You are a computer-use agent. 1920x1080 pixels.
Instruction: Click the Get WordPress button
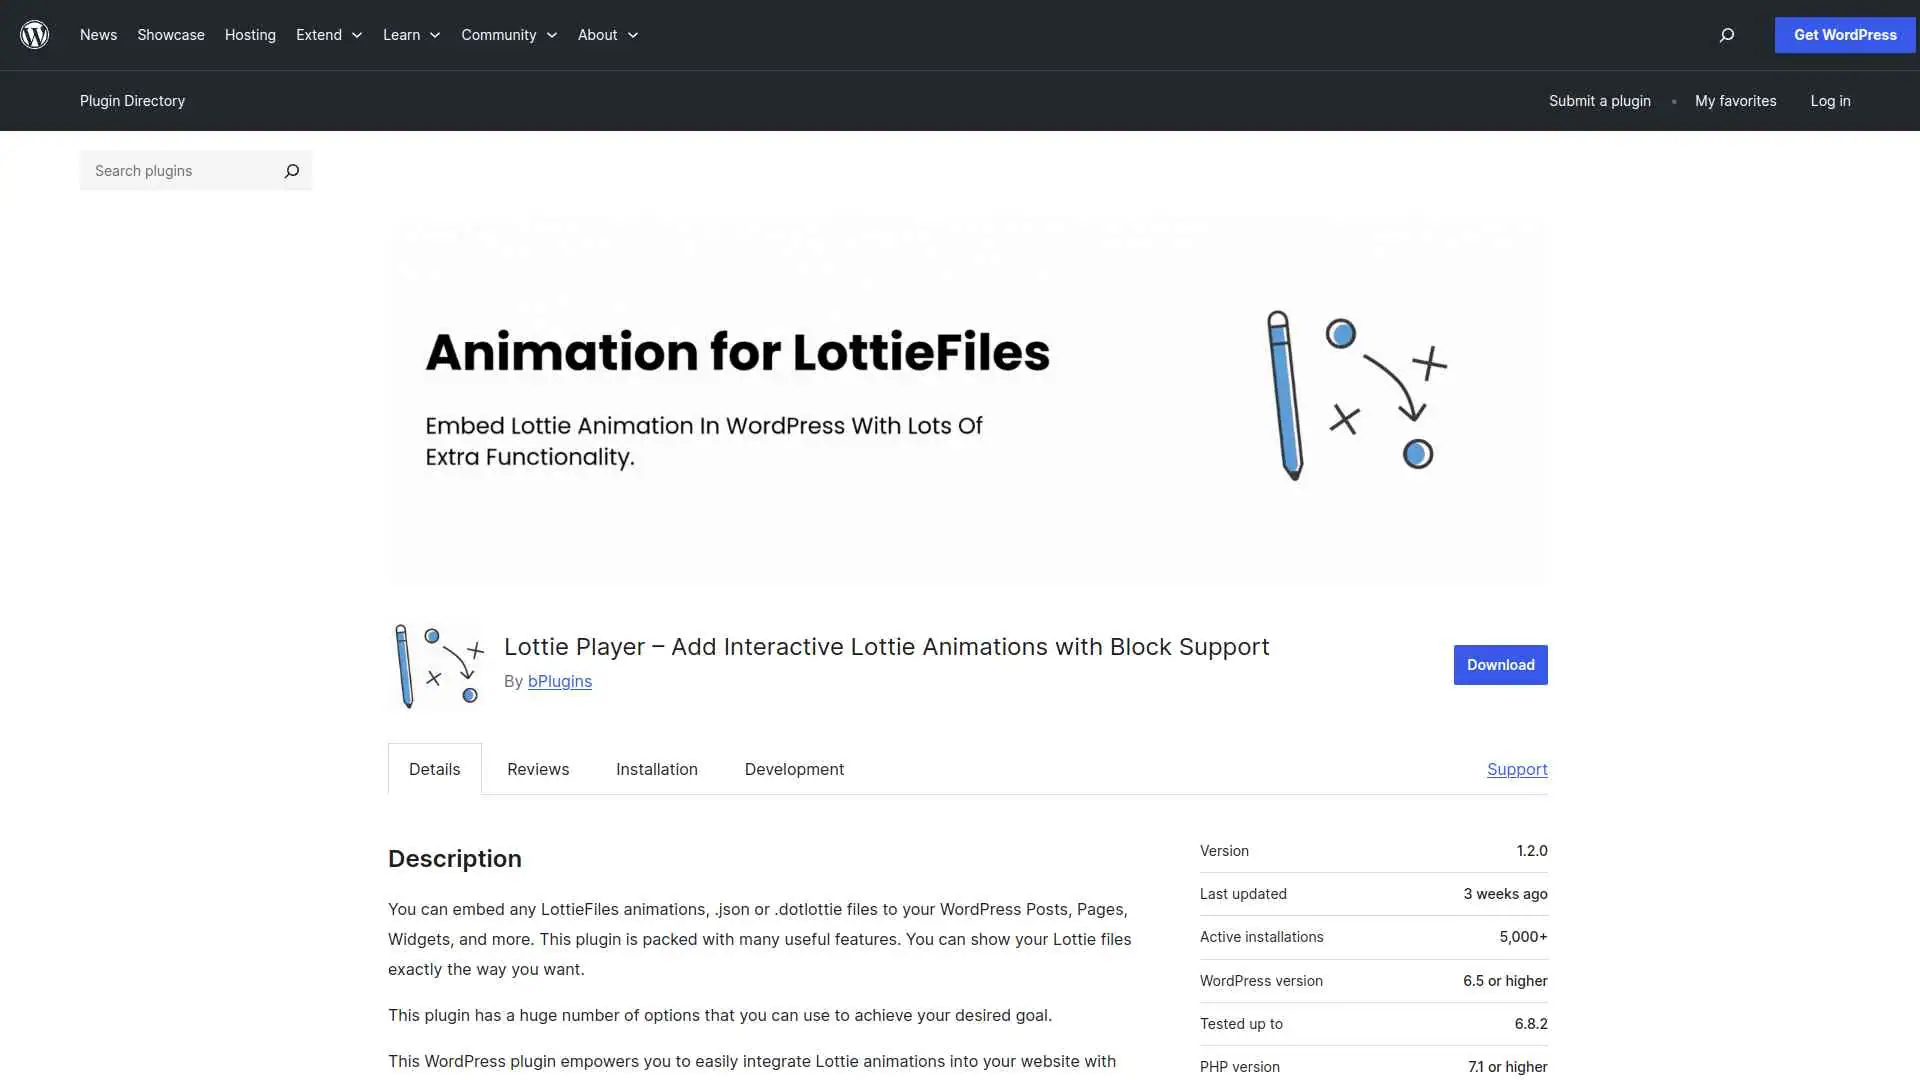(x=1844, y=34)
